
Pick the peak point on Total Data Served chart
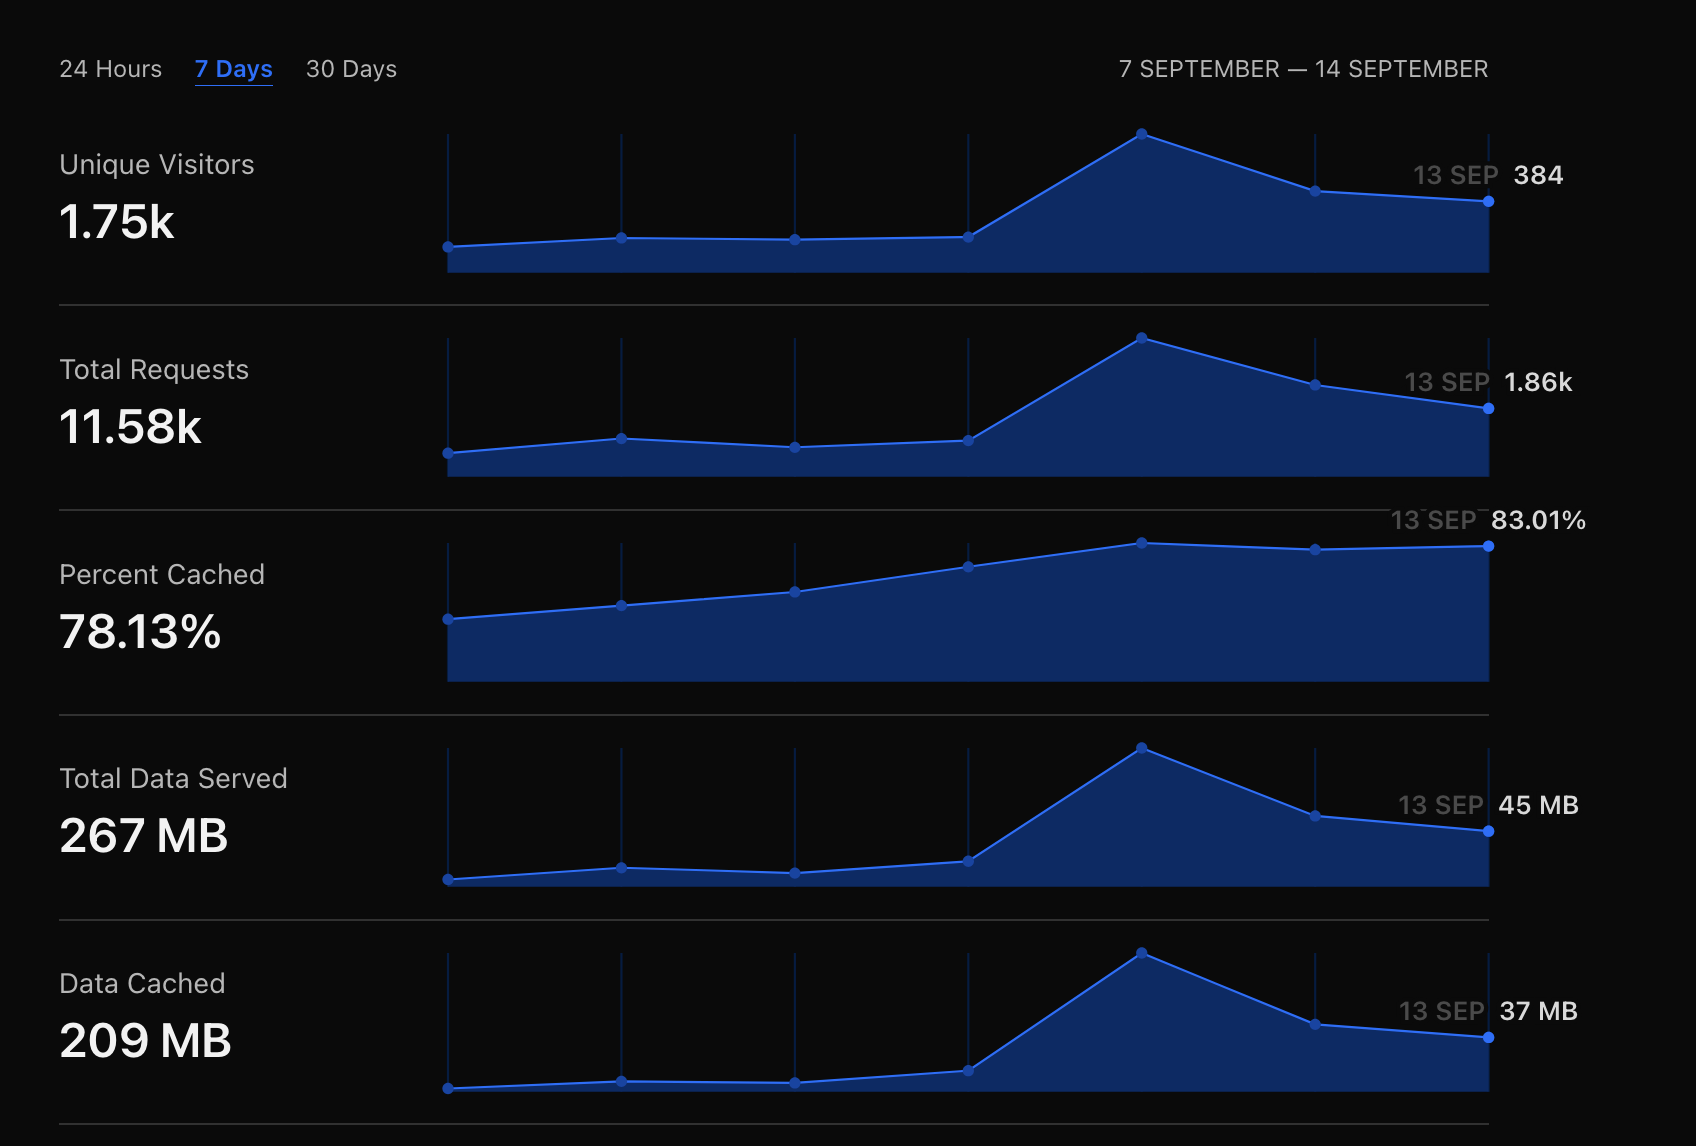click(x=1141, y=748)
